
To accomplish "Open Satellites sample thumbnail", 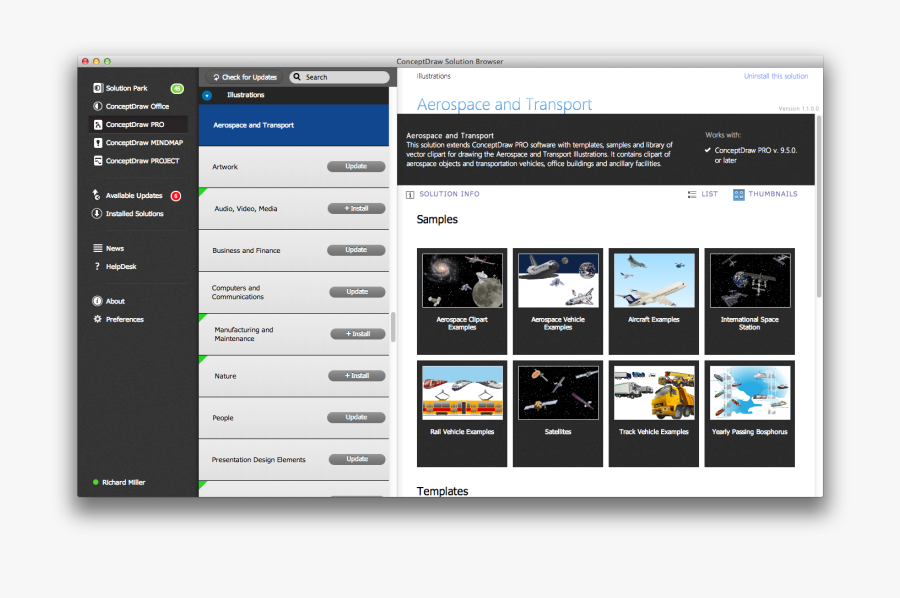I will [x=558, y=414].
